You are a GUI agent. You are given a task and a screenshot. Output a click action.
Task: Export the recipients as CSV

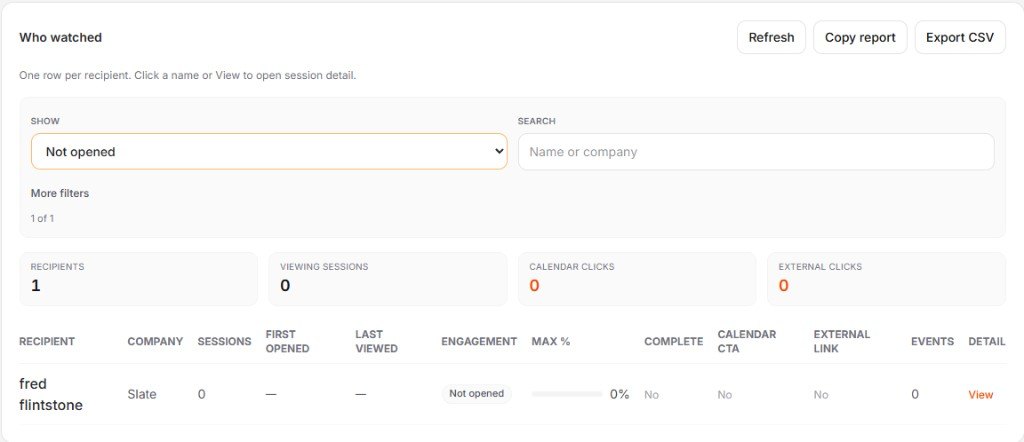(960, 37)
